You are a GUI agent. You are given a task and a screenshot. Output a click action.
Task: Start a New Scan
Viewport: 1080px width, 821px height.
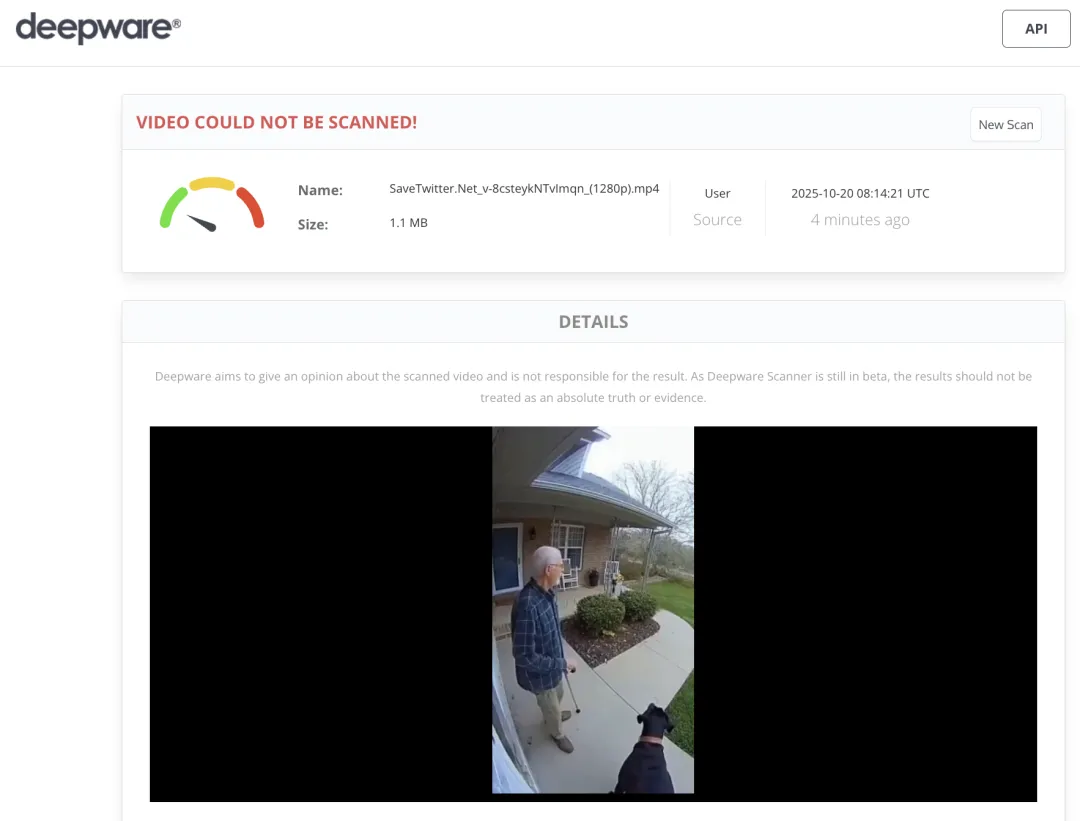[x=1005, y=125]
